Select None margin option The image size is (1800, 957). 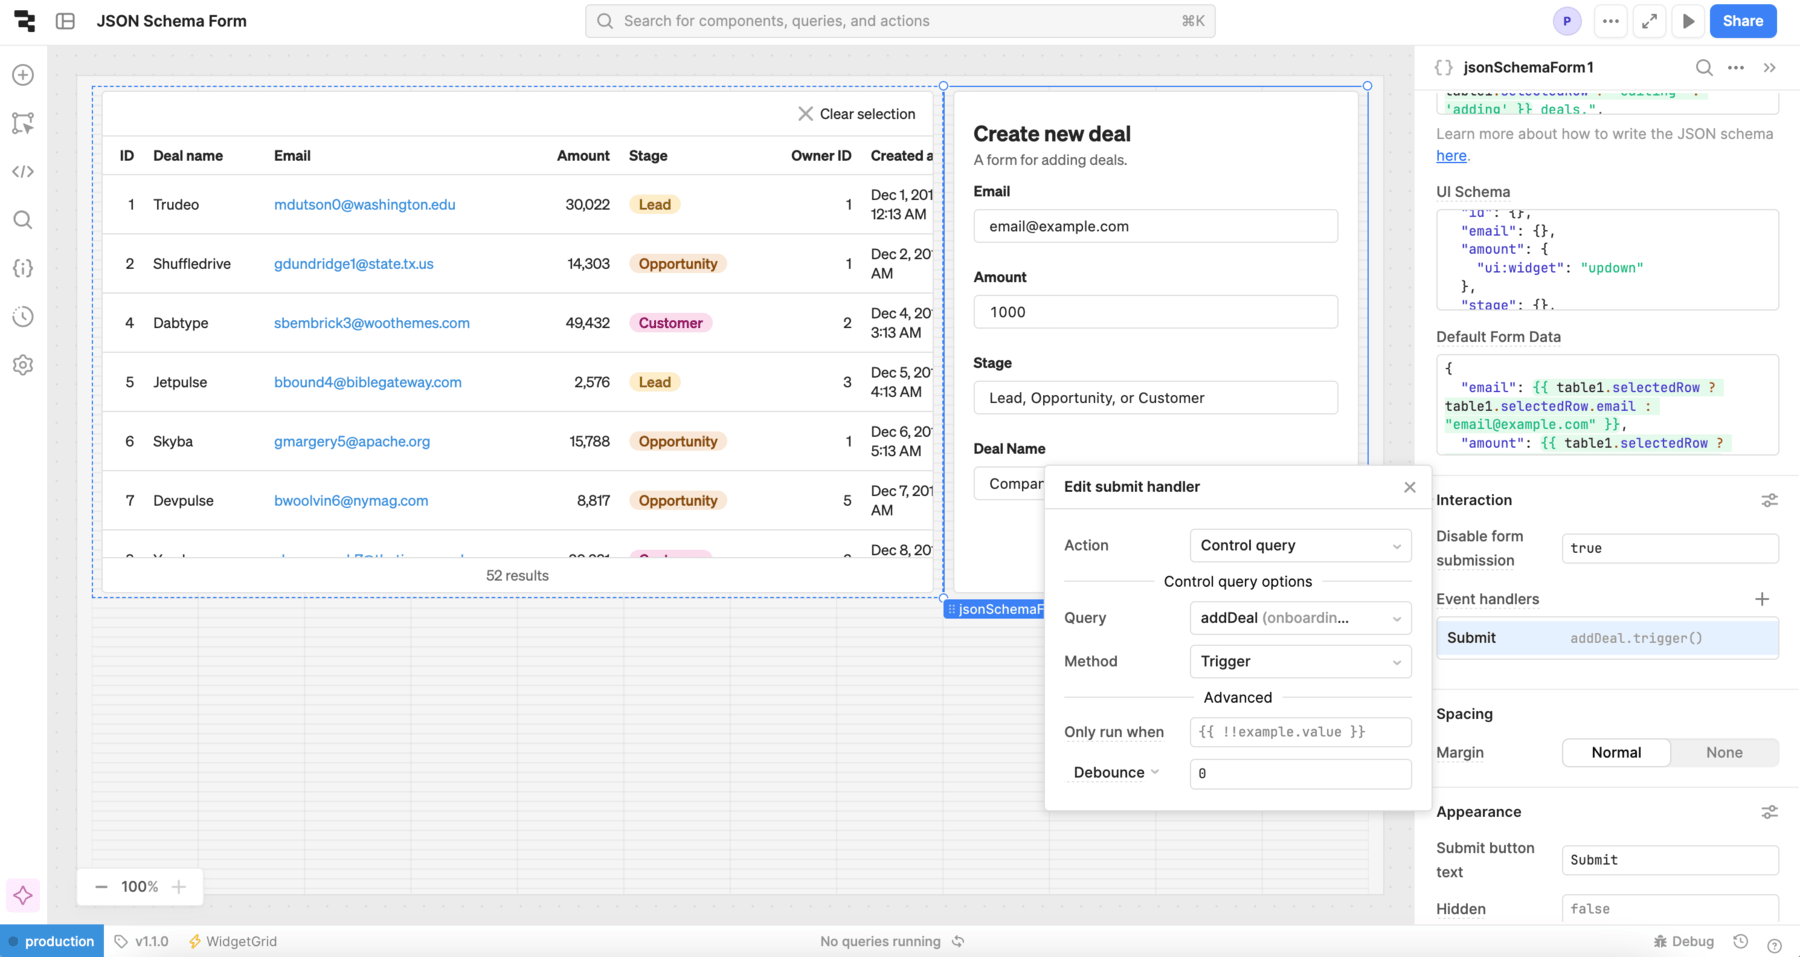pos(1724,753)
